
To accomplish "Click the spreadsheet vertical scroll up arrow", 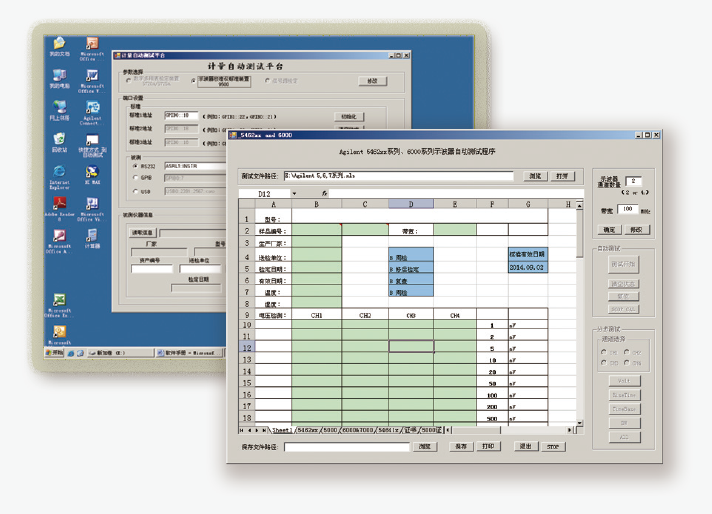I will tap(578, 204).
